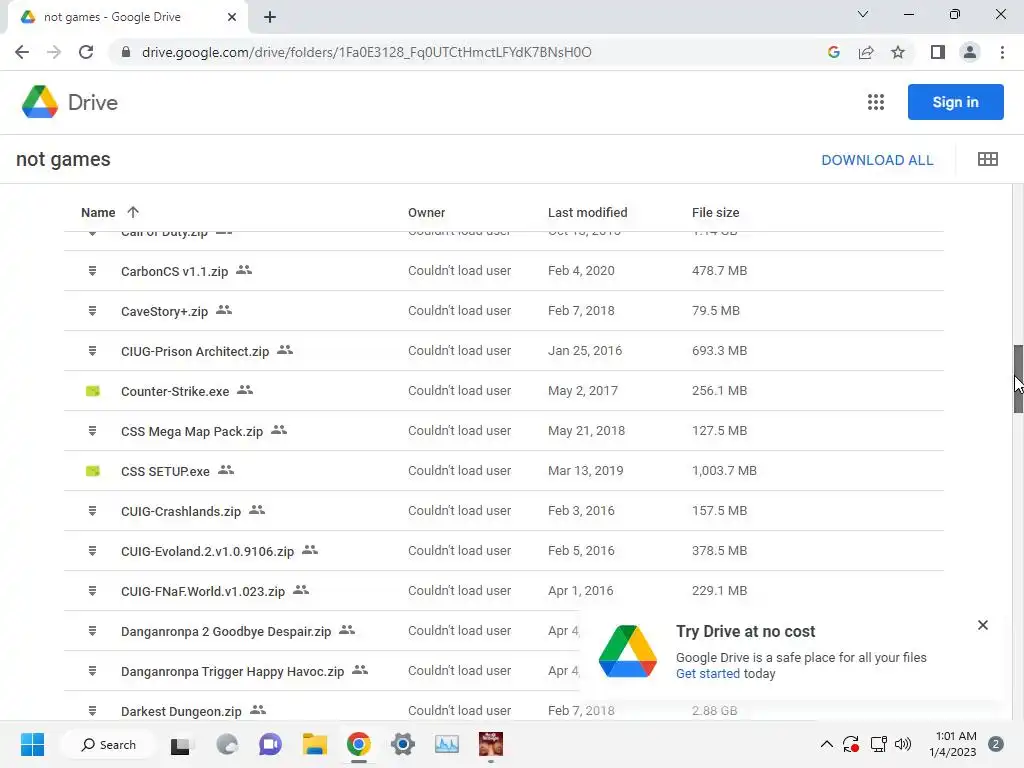Click the address bar URL

point(366,52)
